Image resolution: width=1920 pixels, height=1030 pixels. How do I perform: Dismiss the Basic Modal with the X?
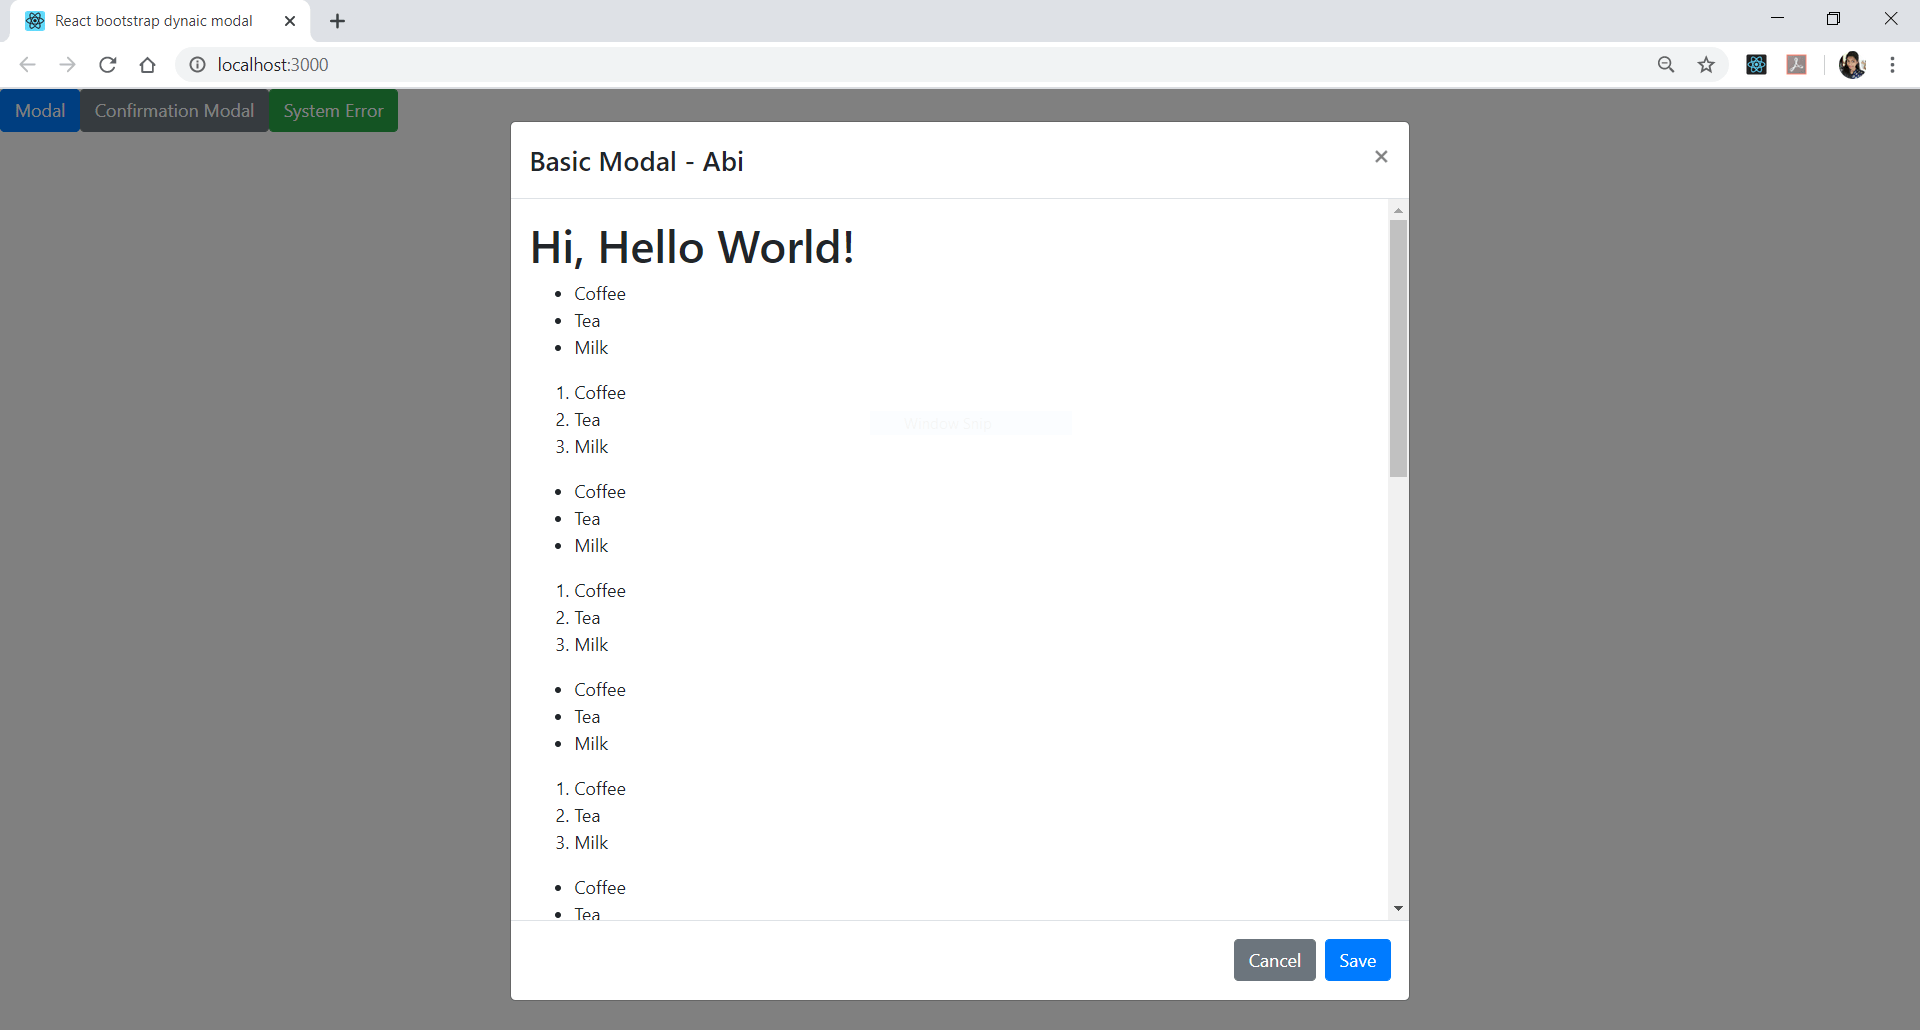(x=1381, y=157)
